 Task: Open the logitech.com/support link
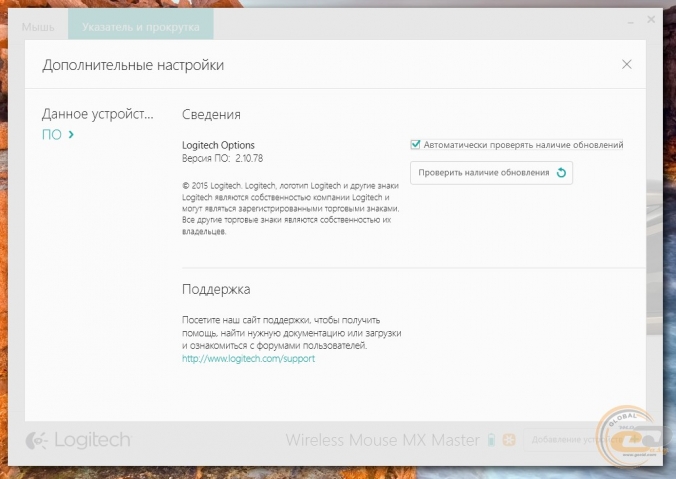point(248,359)
